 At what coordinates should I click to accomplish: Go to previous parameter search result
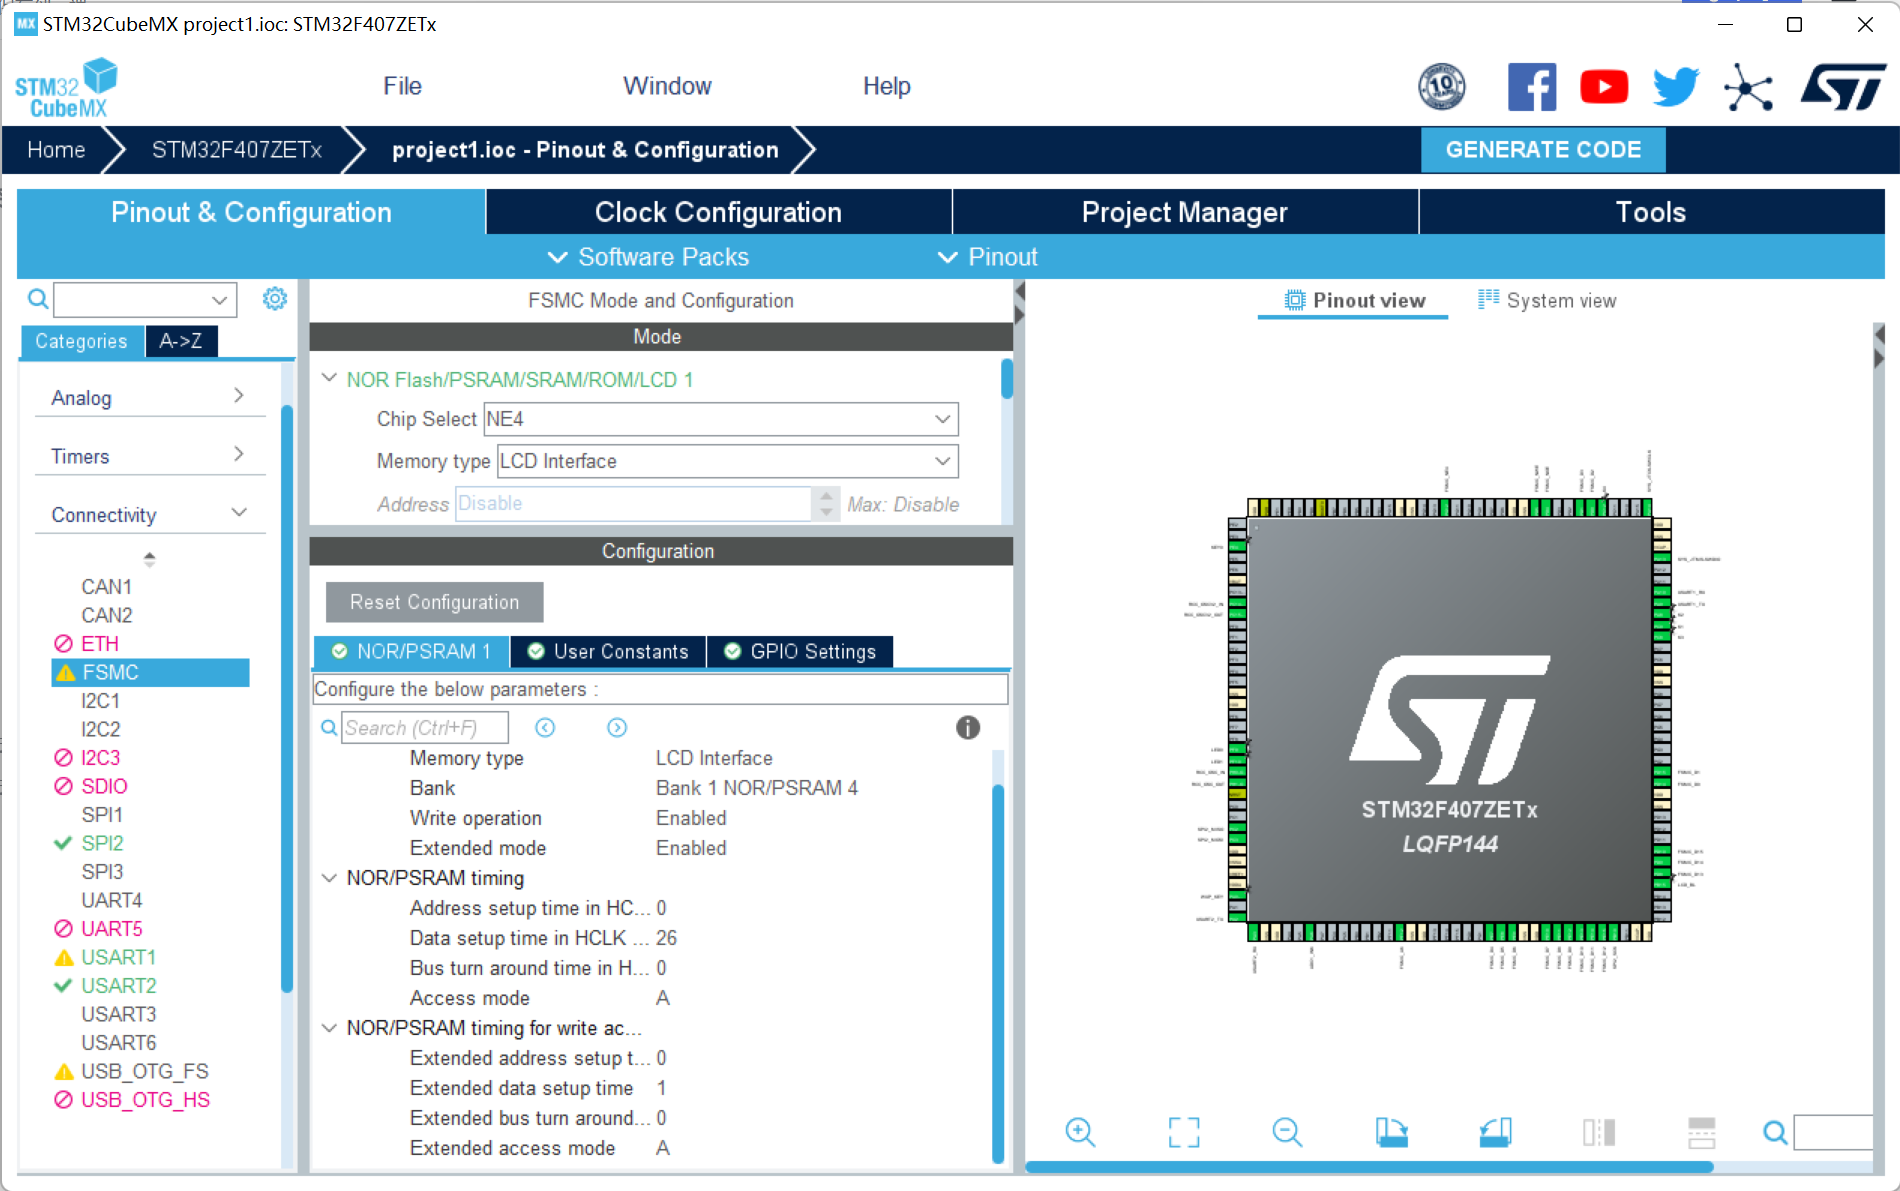pyautogui.click(x=545, y=727)
